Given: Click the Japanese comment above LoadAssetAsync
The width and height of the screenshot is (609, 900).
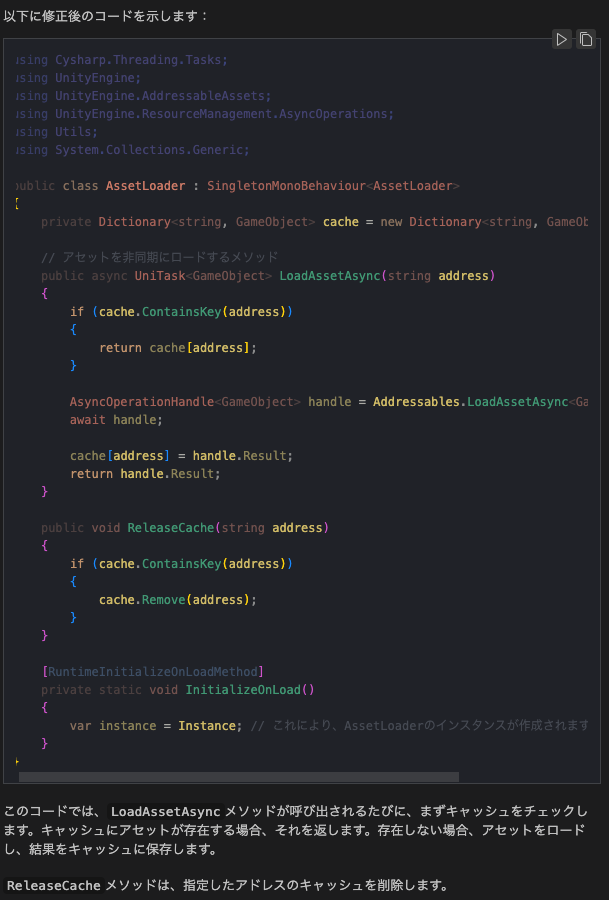Looking at the screenshot, I should (160, 257).
